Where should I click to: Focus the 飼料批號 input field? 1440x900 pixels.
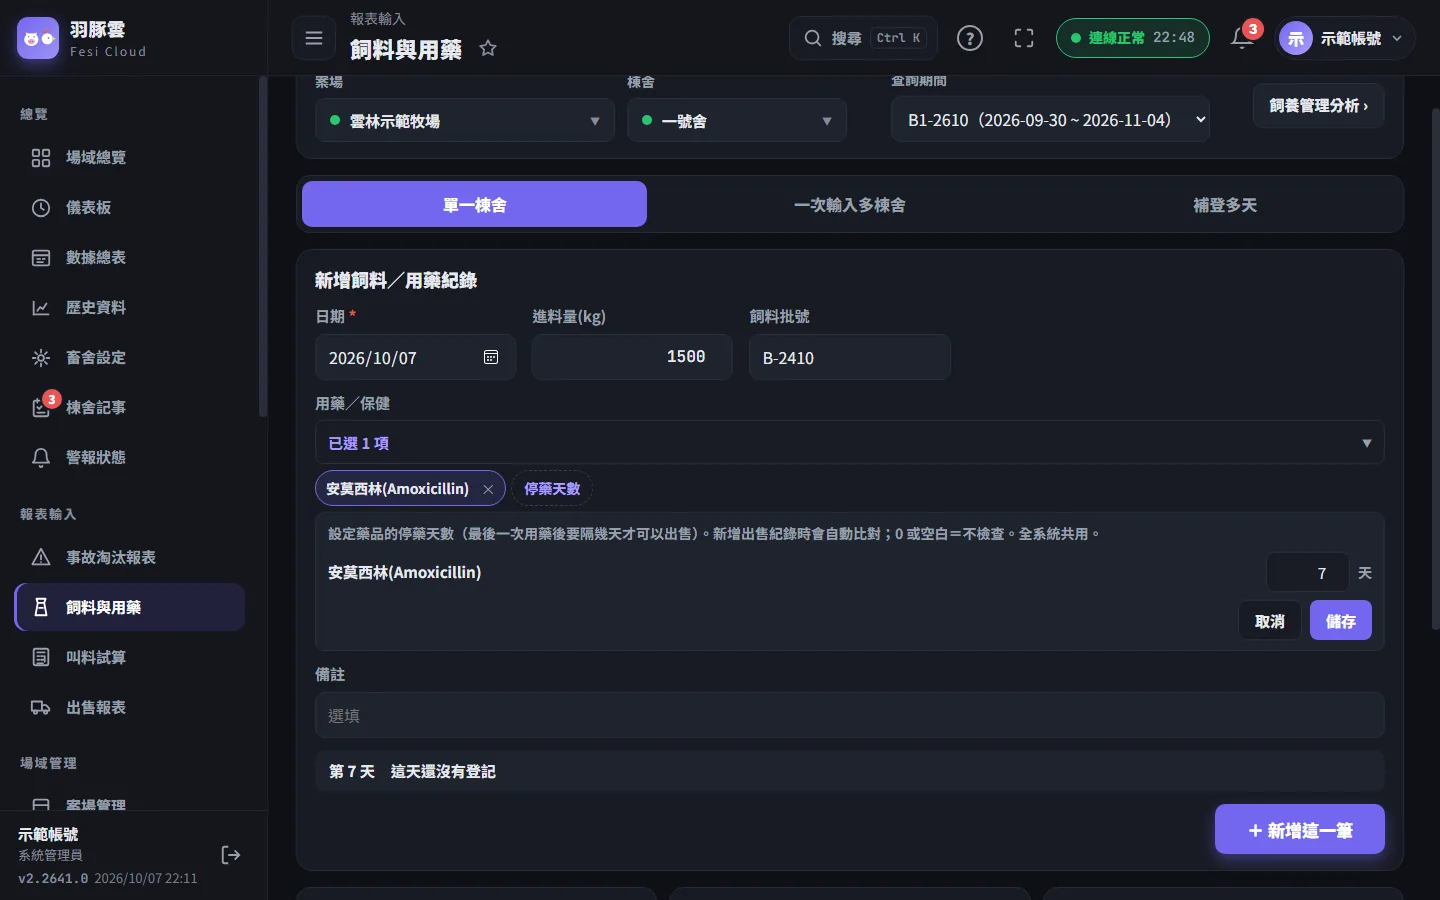(x=850, y=357)
